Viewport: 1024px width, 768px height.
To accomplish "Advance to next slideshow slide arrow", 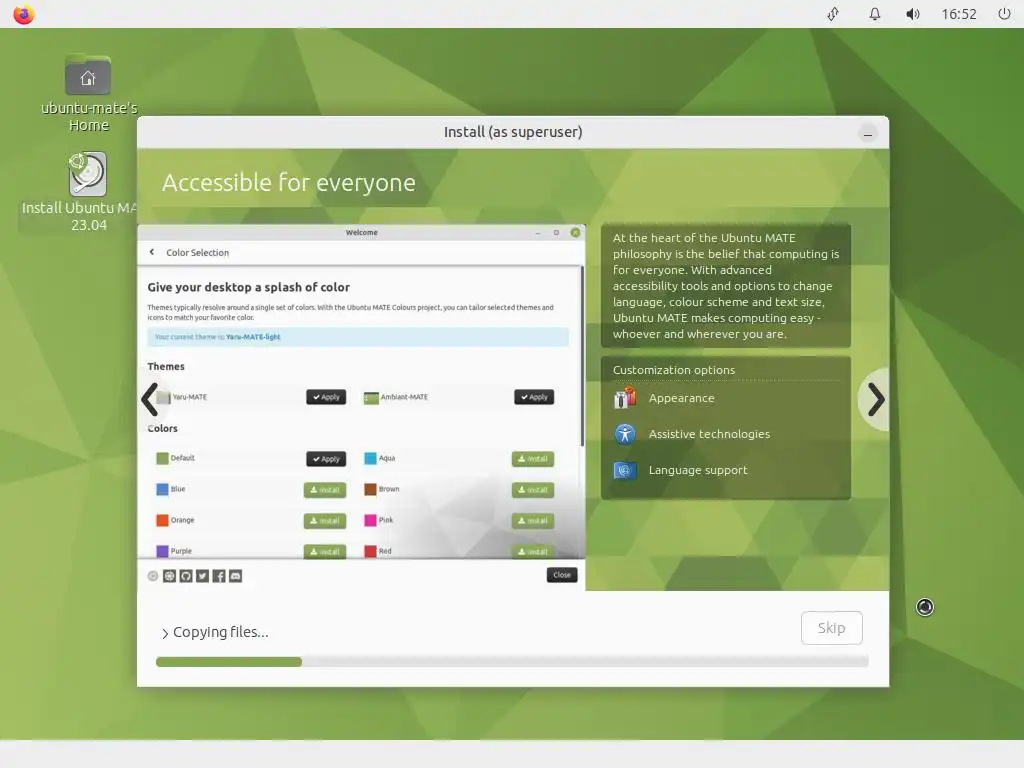I will [x=876, y=399].
